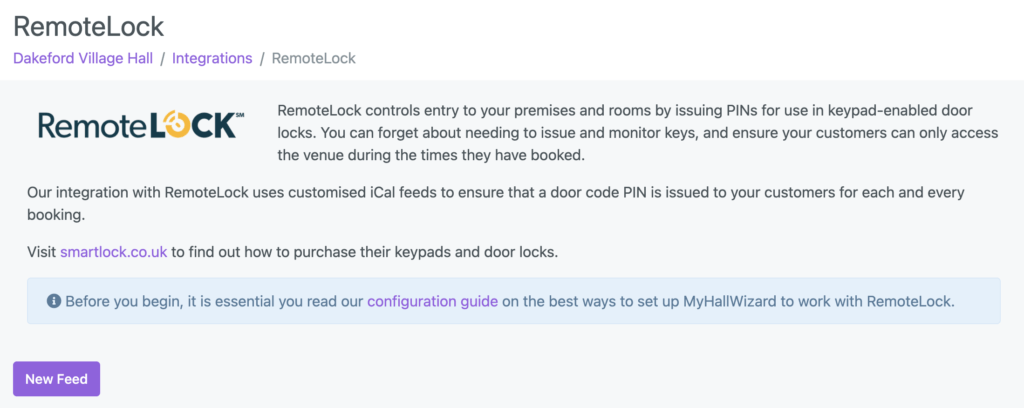This screenshot has height=408, width=1024.
Task: Click the SM service mark beside the logo
Action: [237, 116]
